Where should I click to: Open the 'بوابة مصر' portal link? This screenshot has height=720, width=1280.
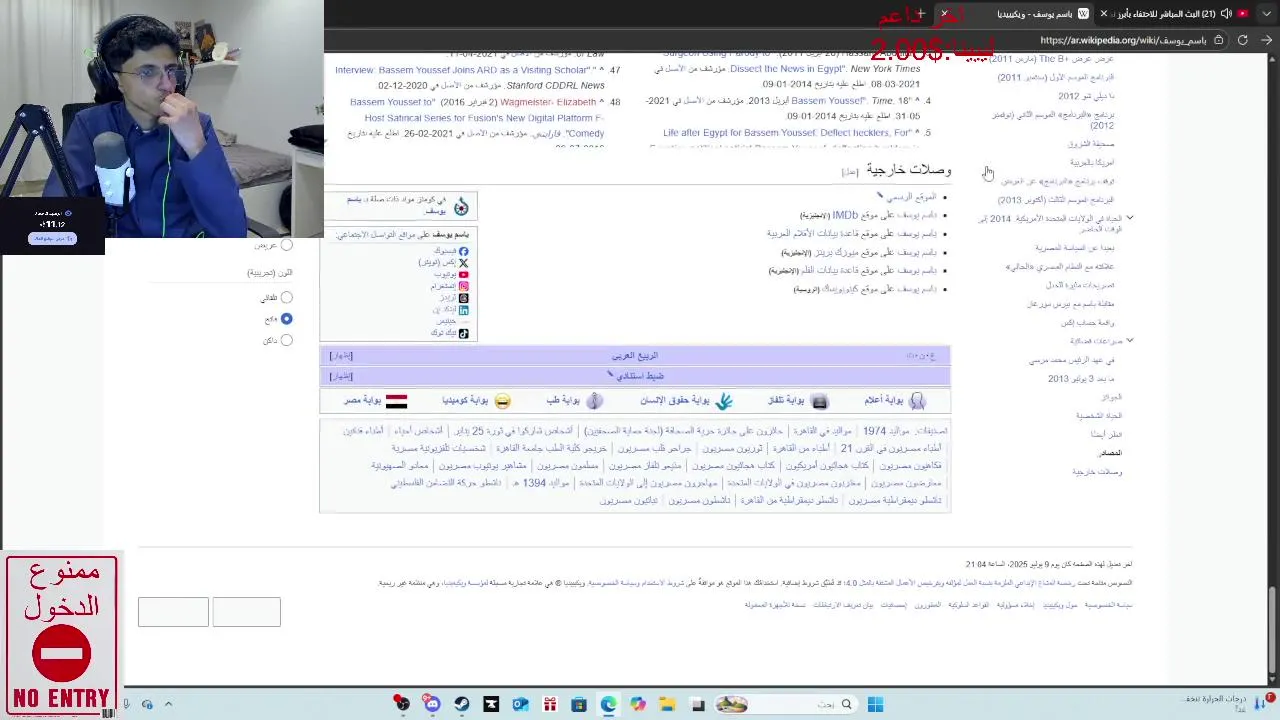click(362, 401)
